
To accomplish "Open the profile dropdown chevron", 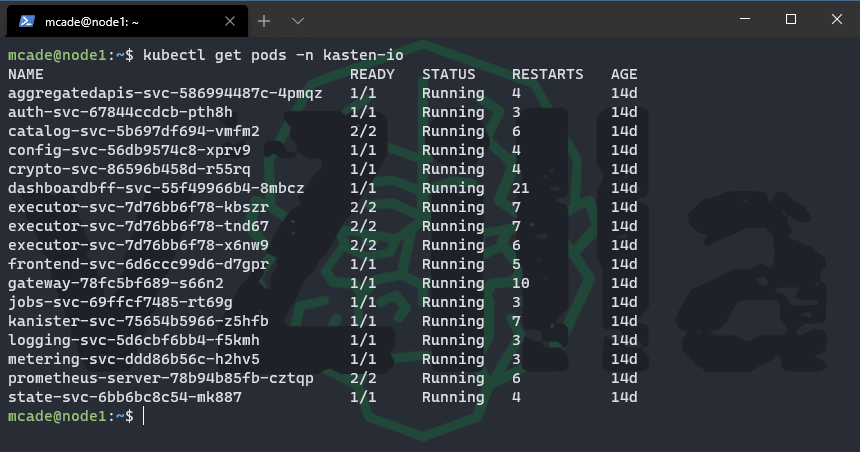I will pos(298,21).
